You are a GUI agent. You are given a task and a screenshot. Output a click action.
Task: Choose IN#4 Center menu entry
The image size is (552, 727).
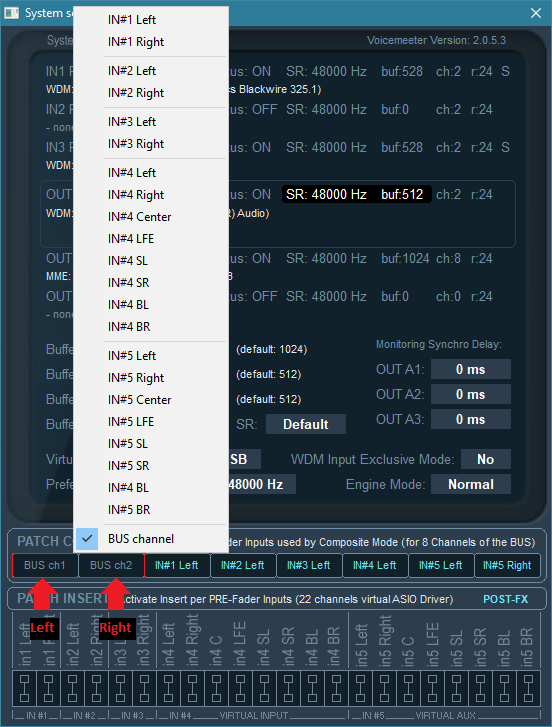[x=151, y=217]
